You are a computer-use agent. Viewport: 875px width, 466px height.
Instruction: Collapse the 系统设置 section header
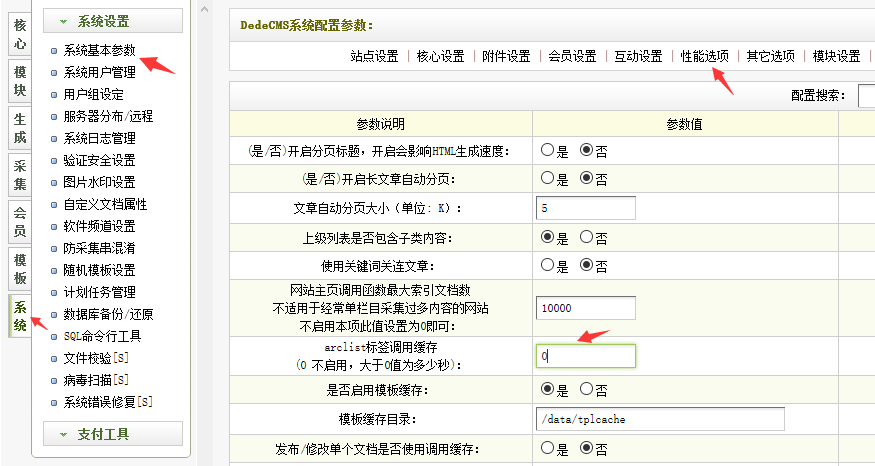(112, 21)
